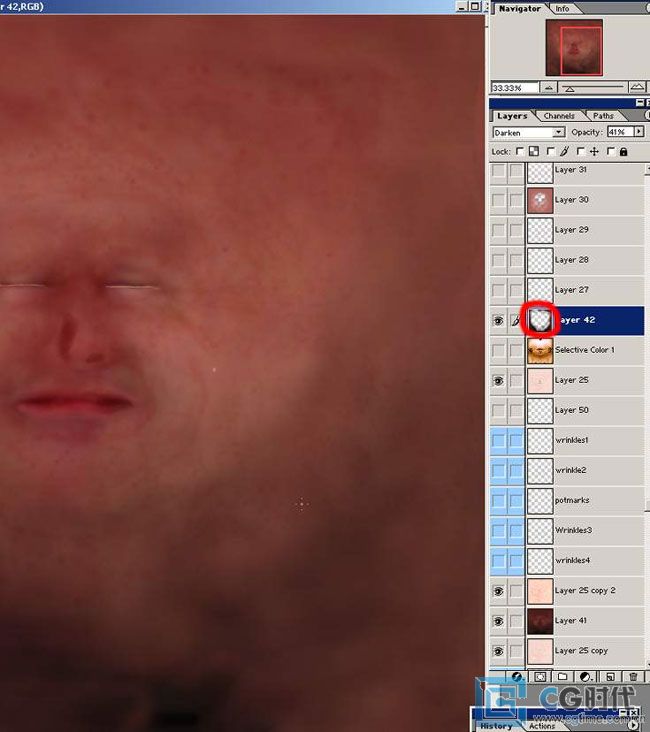650x732 pixels.
Task: Enable the lock transparent pixels checkbox
Action: pos(520,151)
